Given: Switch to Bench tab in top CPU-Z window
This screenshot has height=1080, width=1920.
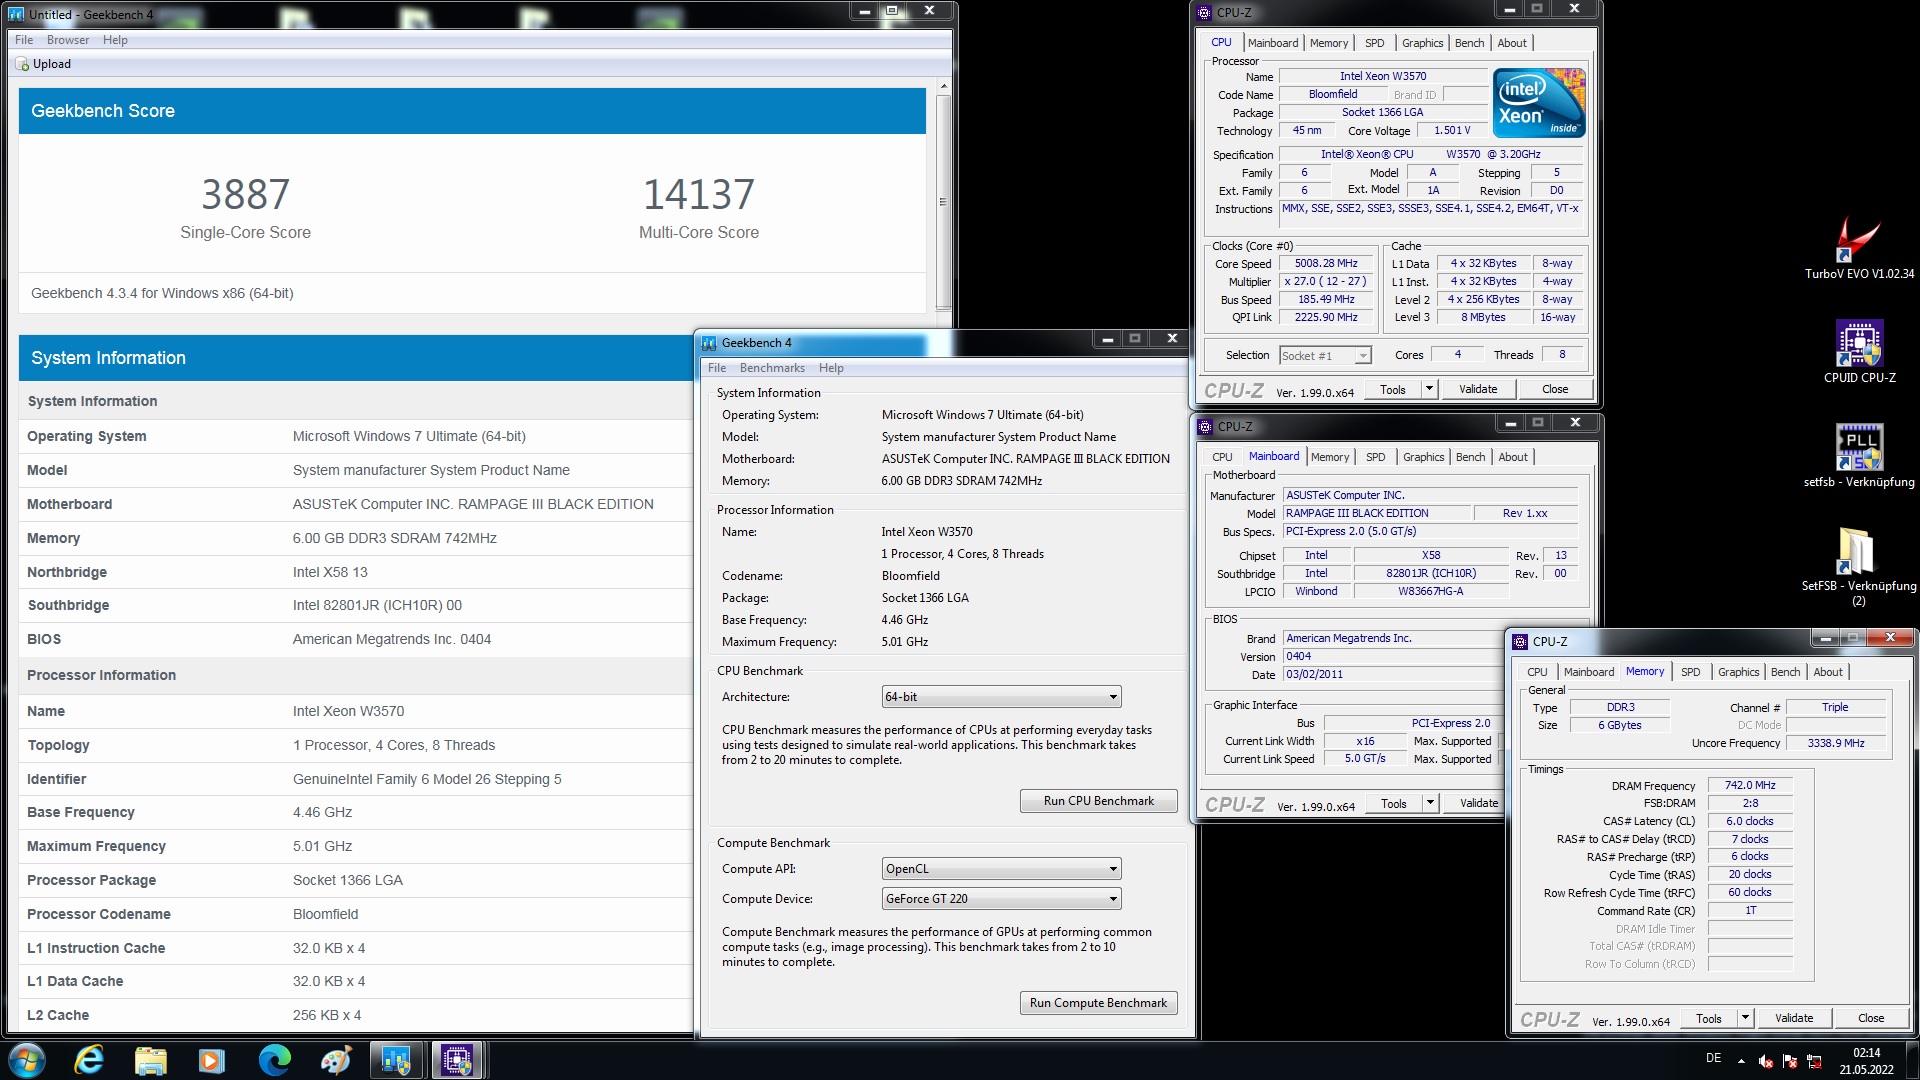Looking at the screenshot, I should tap(1469, 43).
